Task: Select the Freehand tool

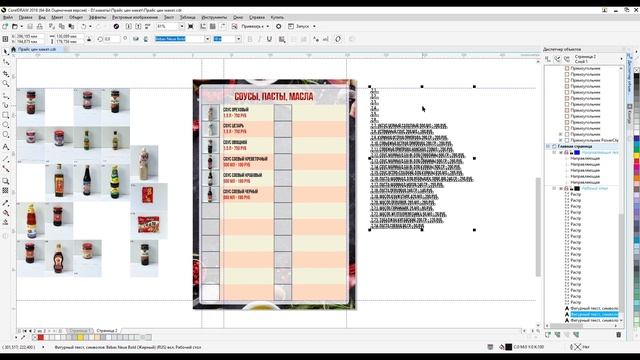Action: (x=6, y=96)
